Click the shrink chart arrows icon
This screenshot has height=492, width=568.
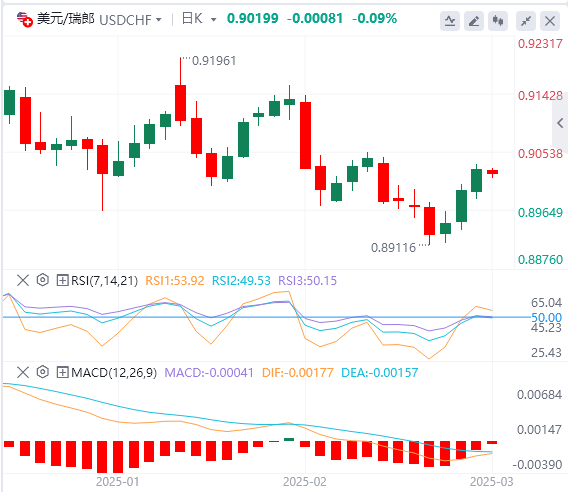tap(526, 21)
